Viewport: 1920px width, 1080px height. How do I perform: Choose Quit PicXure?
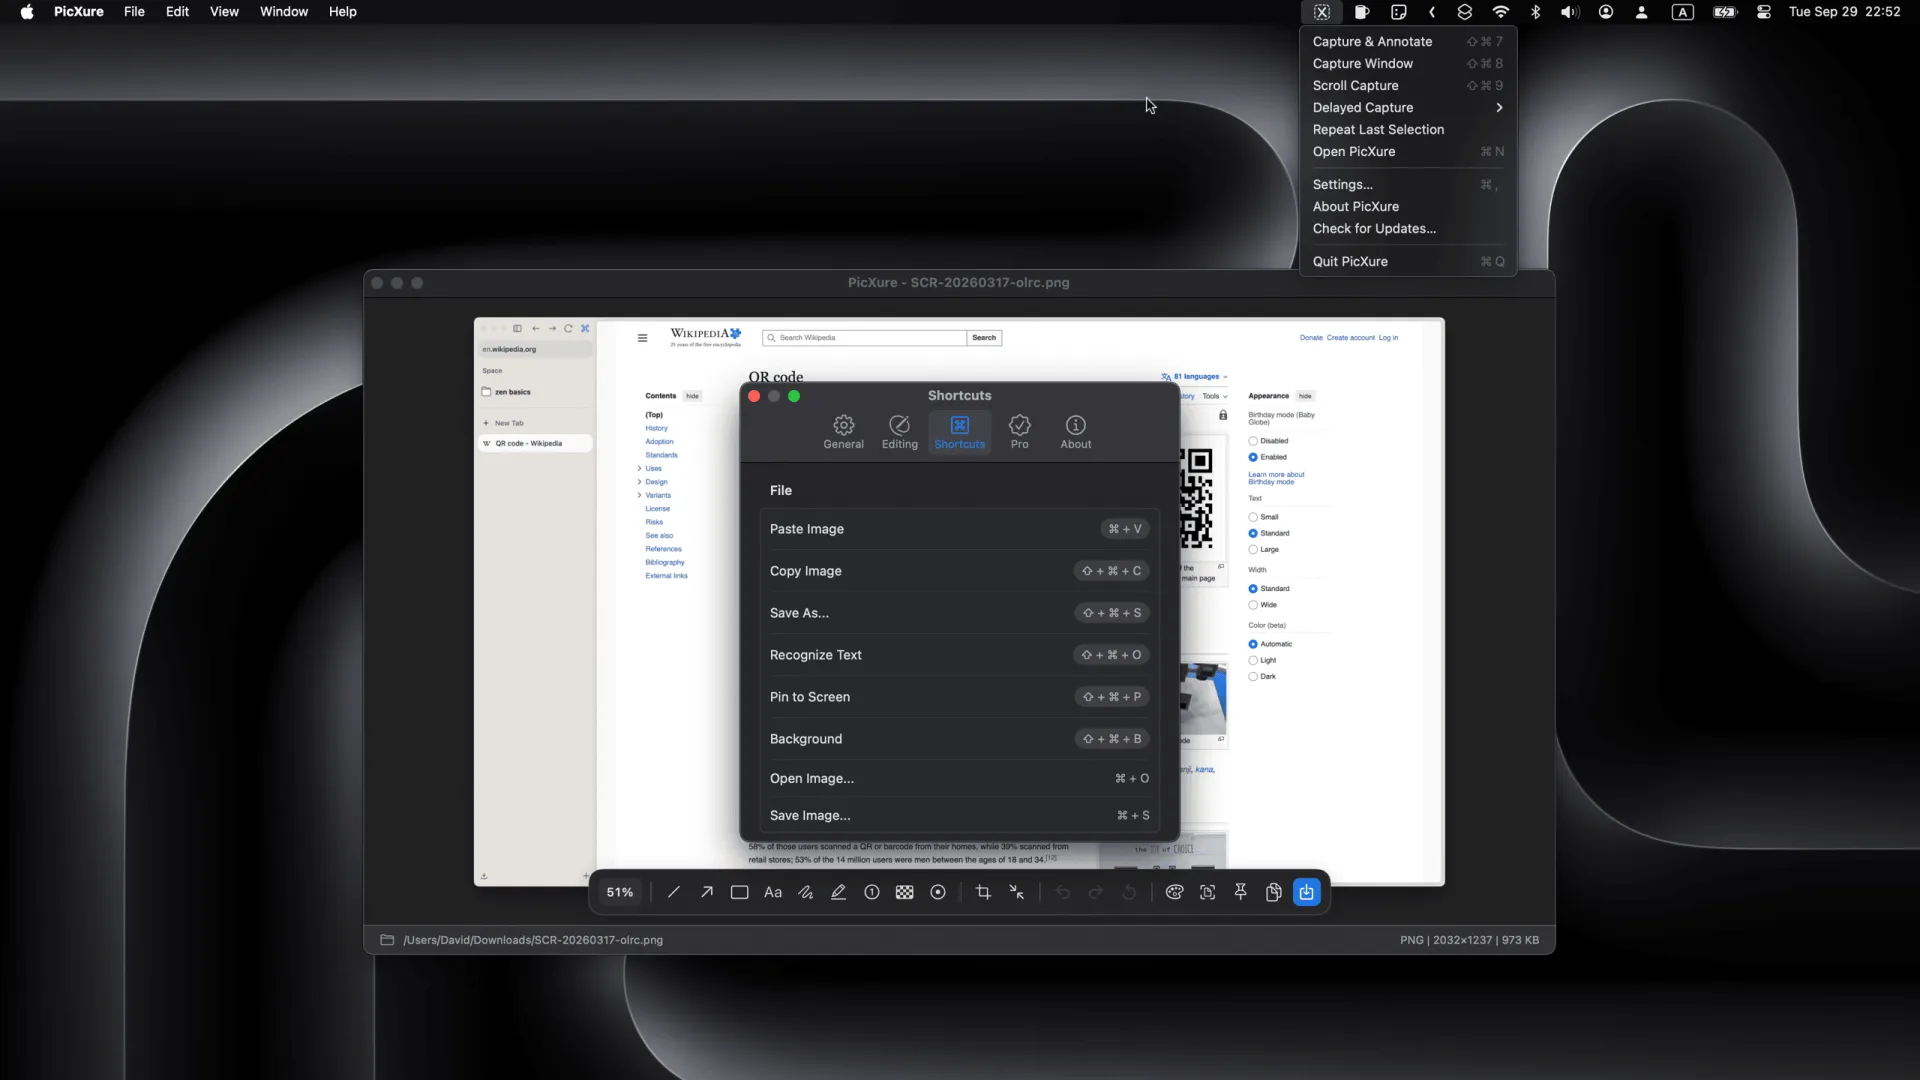tap(1408, 261)
